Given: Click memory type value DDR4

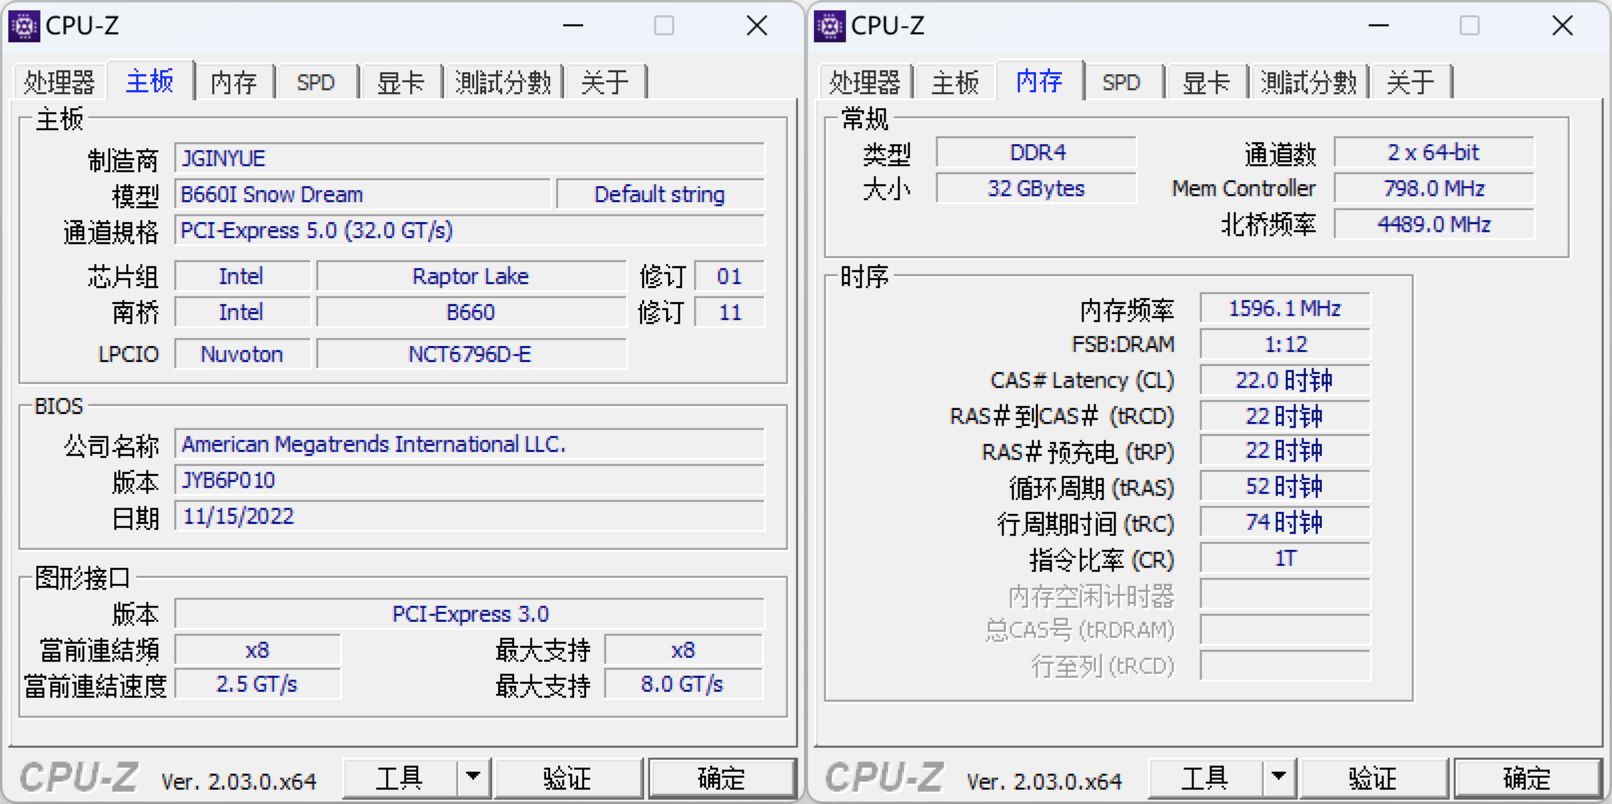Looking at the screenshot, I should 1037,152.
